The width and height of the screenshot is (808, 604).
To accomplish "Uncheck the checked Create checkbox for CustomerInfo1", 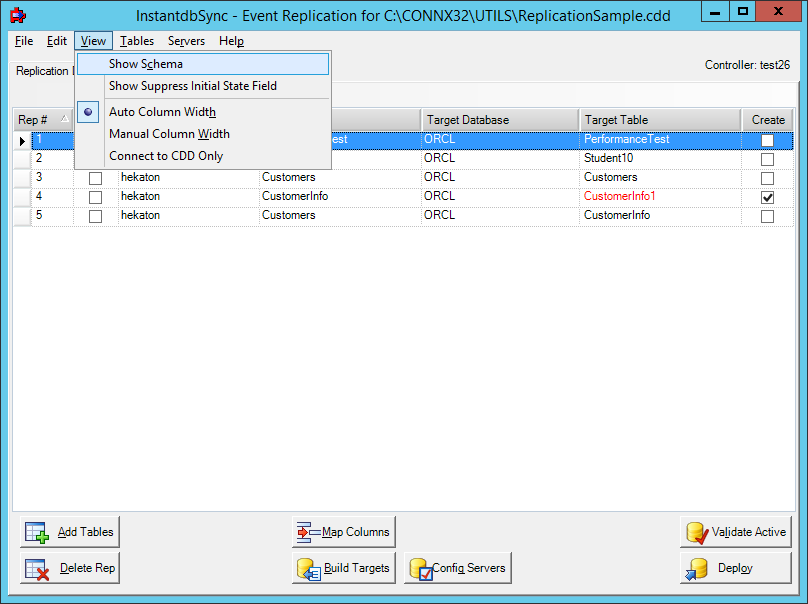I will (x=767, y=196).
